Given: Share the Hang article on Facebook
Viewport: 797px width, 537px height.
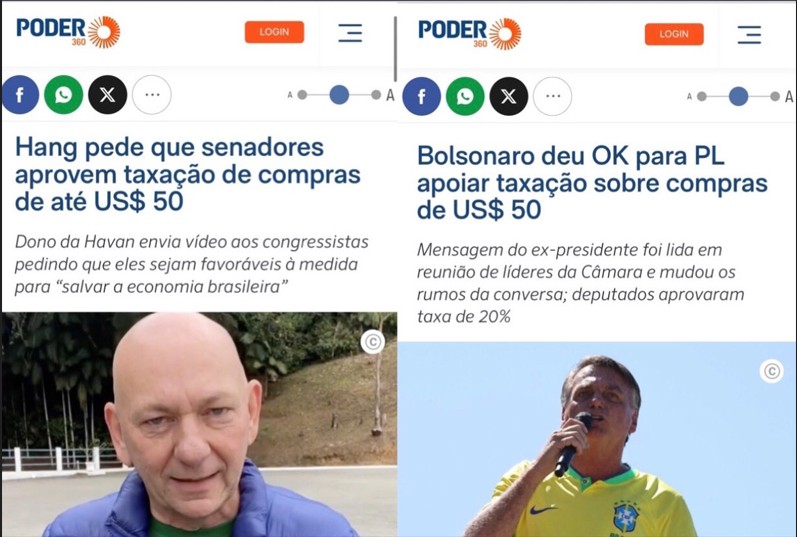Looking at the screenshot, I should click(x=20, y=95).
